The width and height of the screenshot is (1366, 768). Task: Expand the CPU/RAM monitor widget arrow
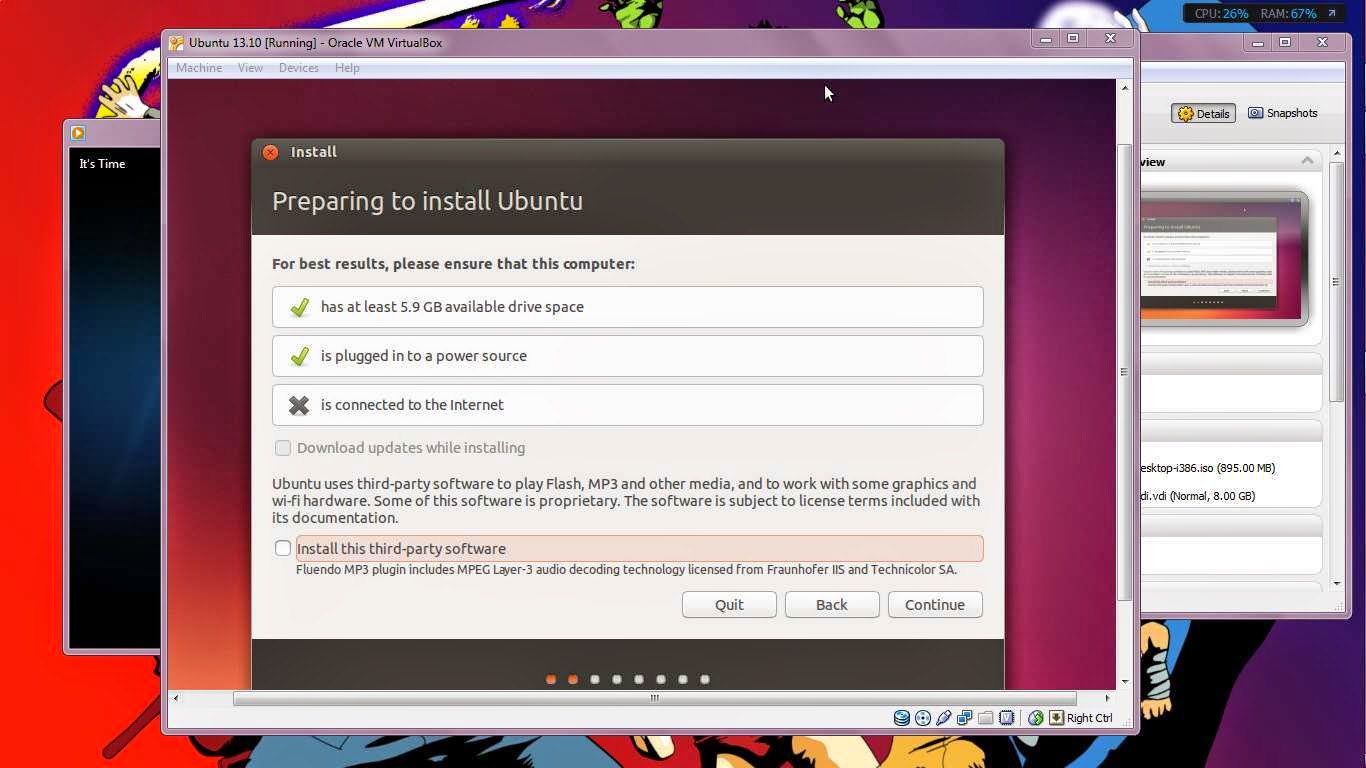[x=1331, y=13]
